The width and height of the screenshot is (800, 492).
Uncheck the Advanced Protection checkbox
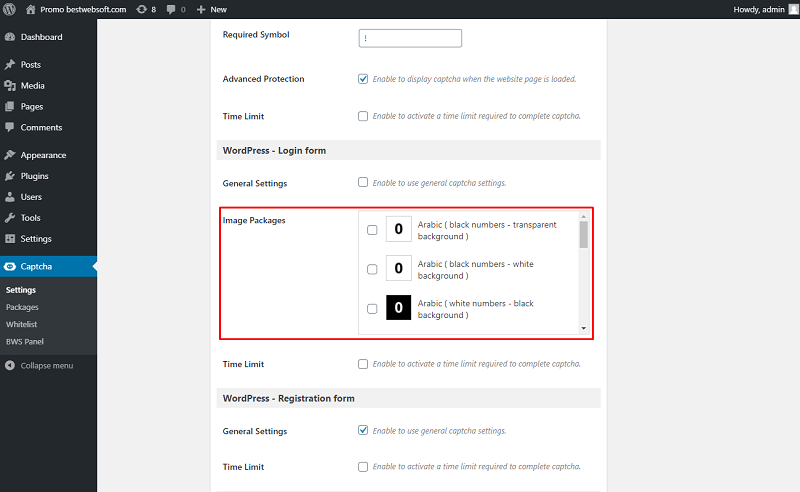363,79
